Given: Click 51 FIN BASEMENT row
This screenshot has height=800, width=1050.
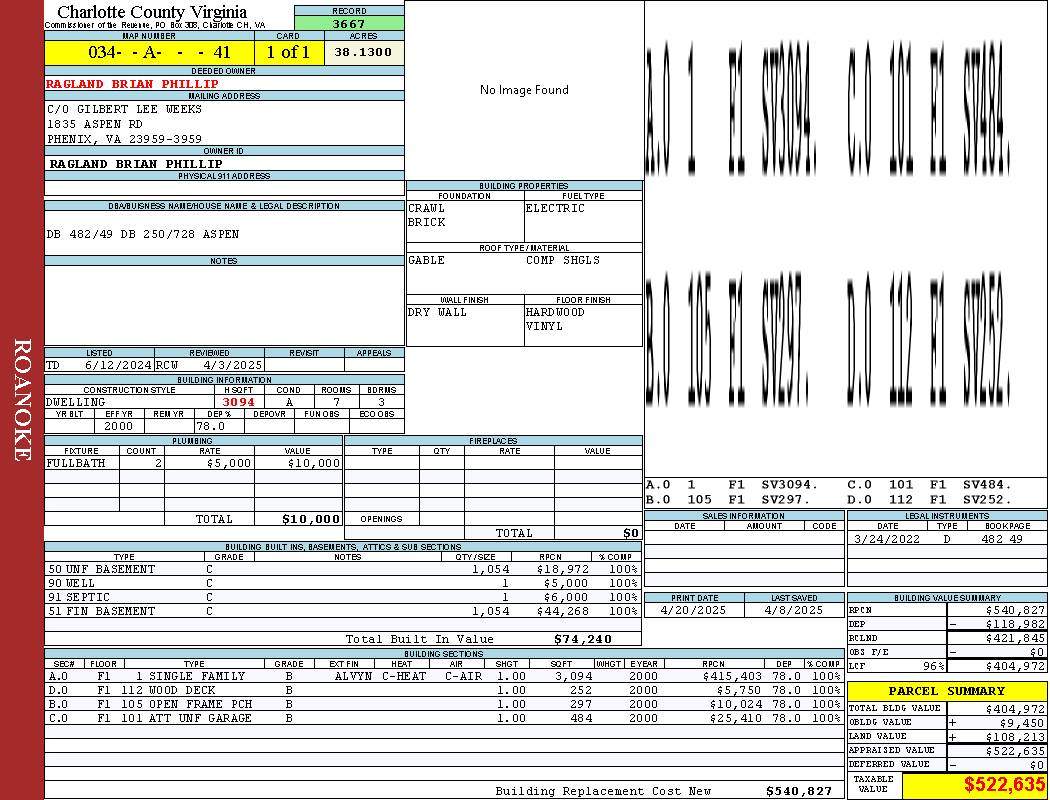Looking at the screenshot, I should coord(343,611).
